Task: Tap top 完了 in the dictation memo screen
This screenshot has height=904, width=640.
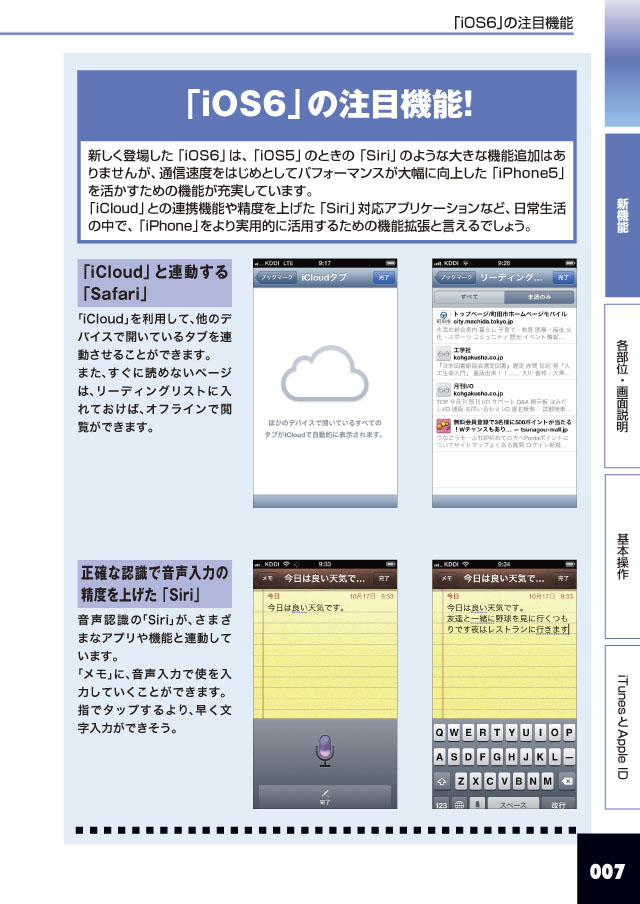Action: 383,578
